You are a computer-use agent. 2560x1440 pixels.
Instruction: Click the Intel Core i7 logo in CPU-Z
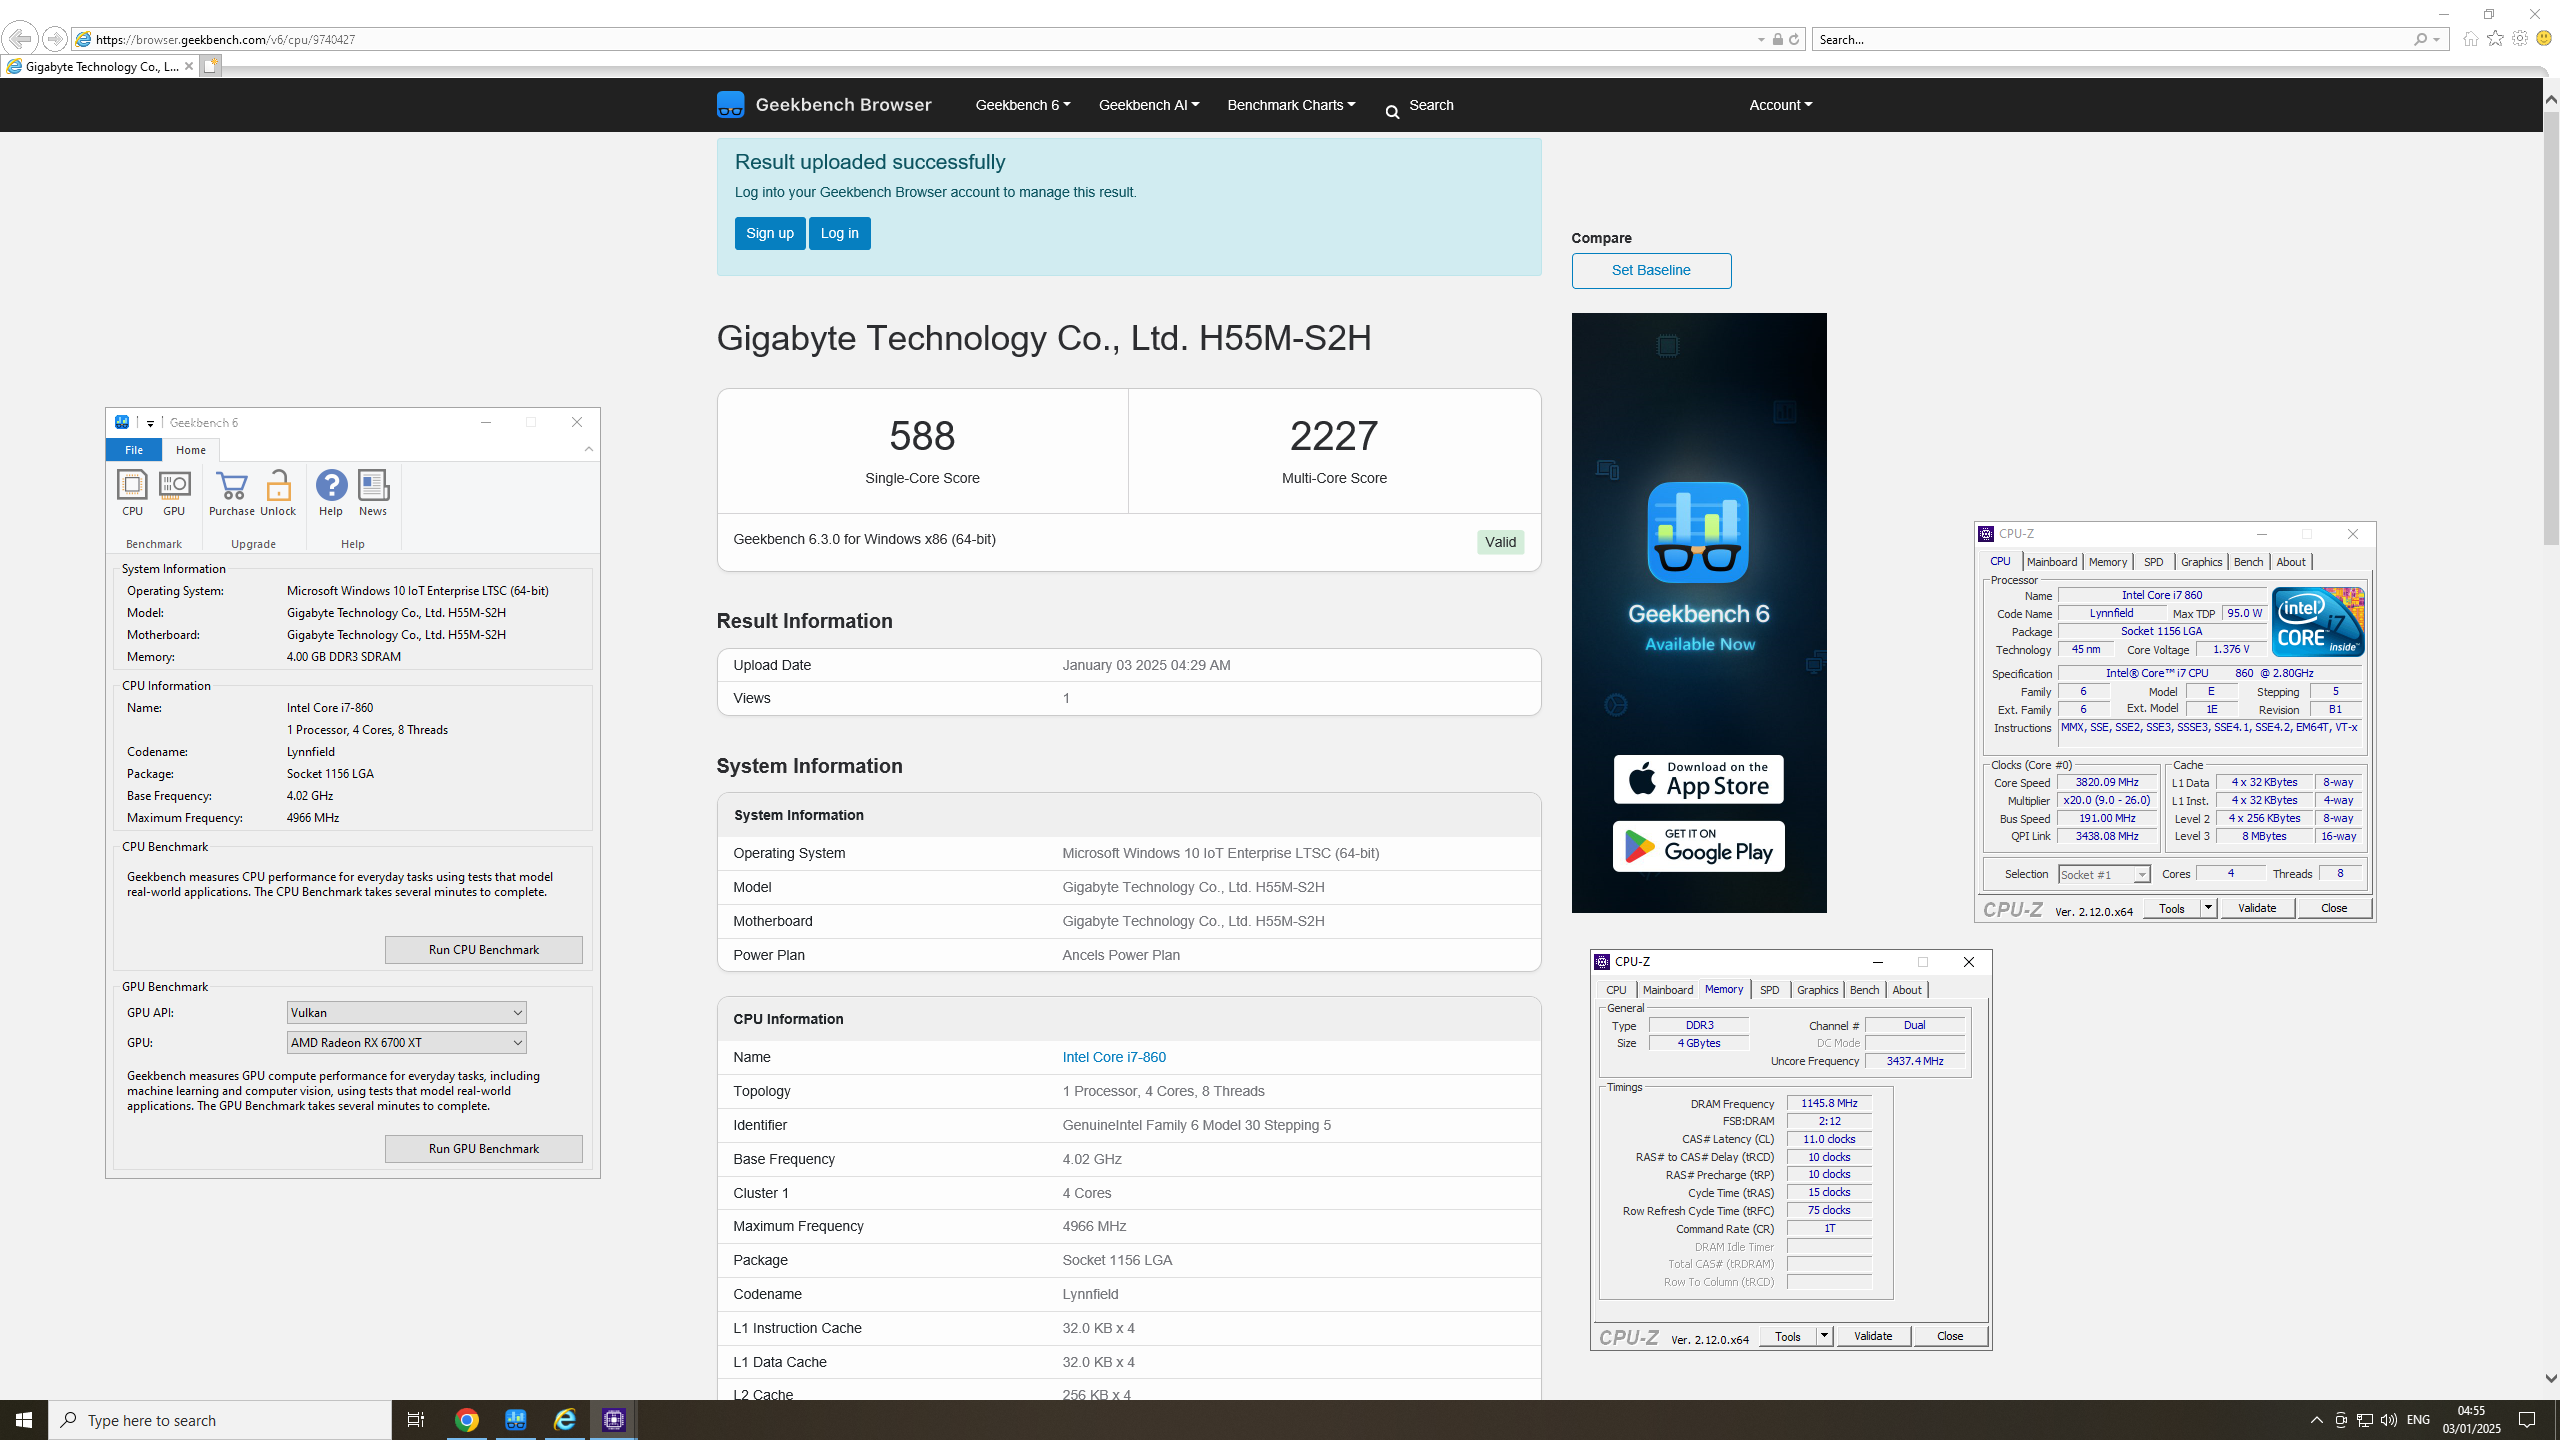point(2318,622)
